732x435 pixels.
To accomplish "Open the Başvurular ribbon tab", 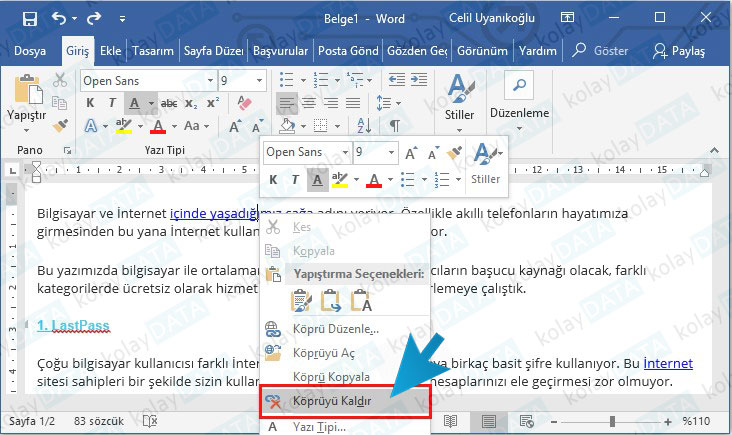I will coord(280,50).
